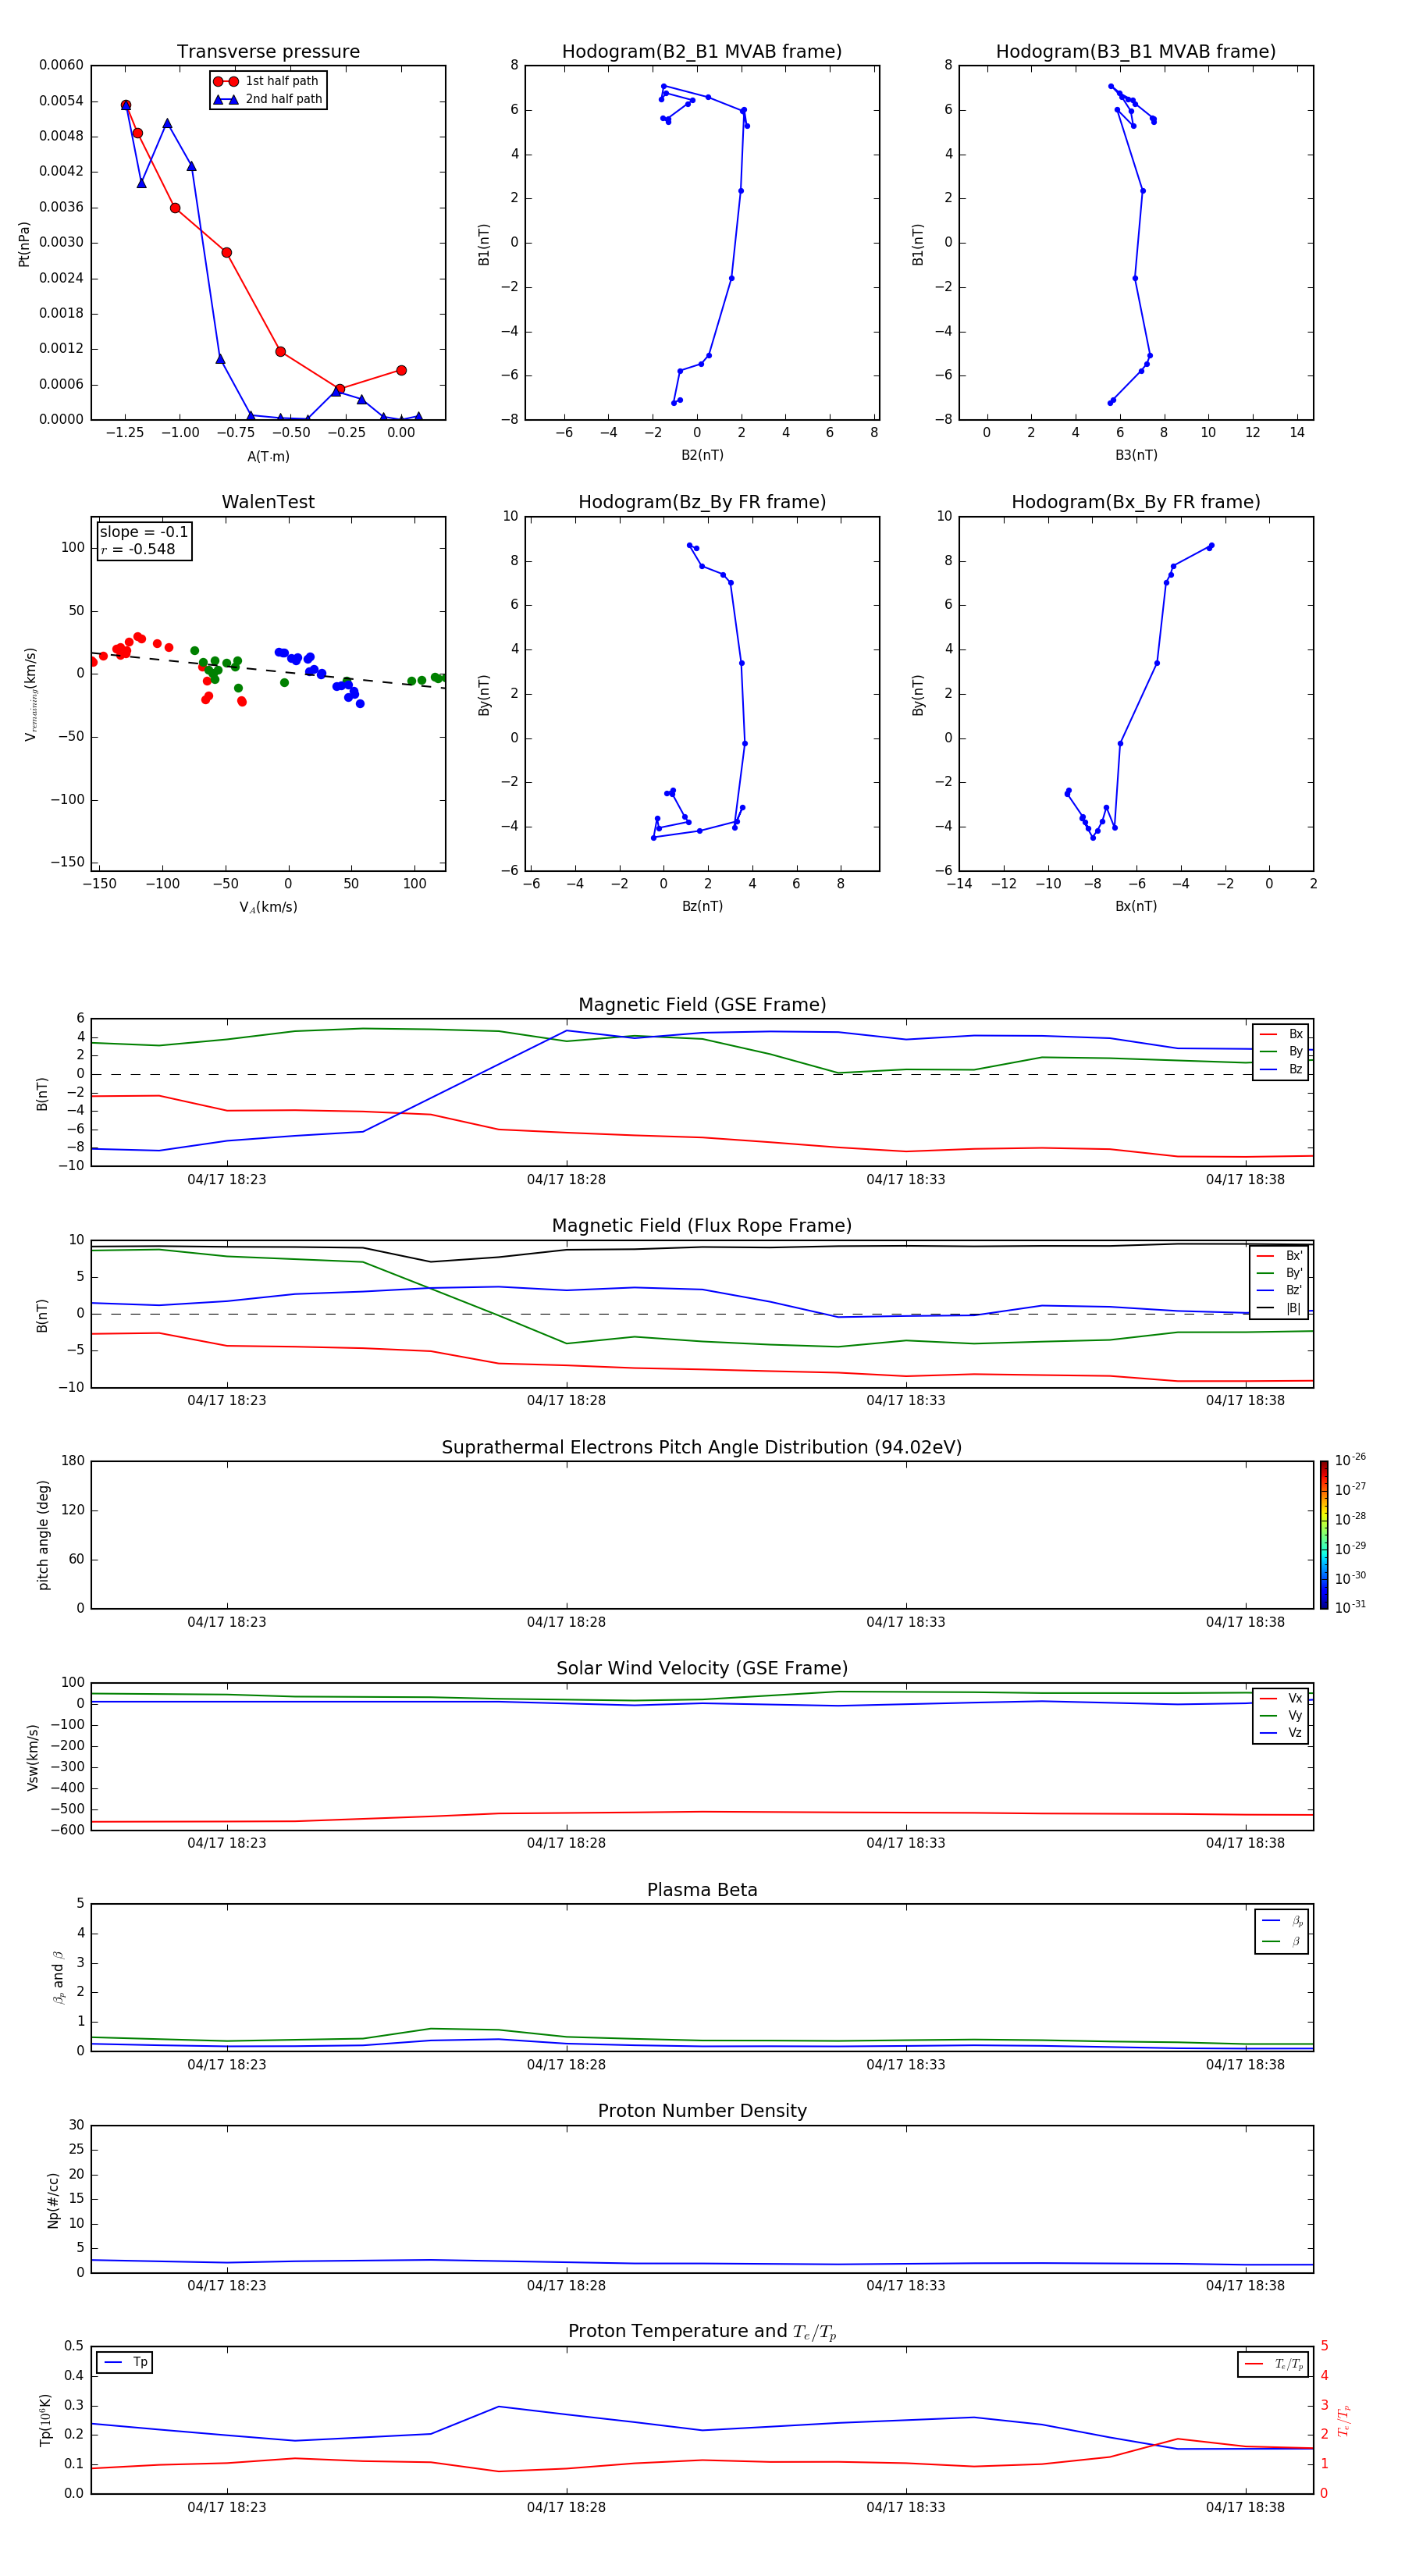Click the β_p legend entry

[x=1282, y=1921]
